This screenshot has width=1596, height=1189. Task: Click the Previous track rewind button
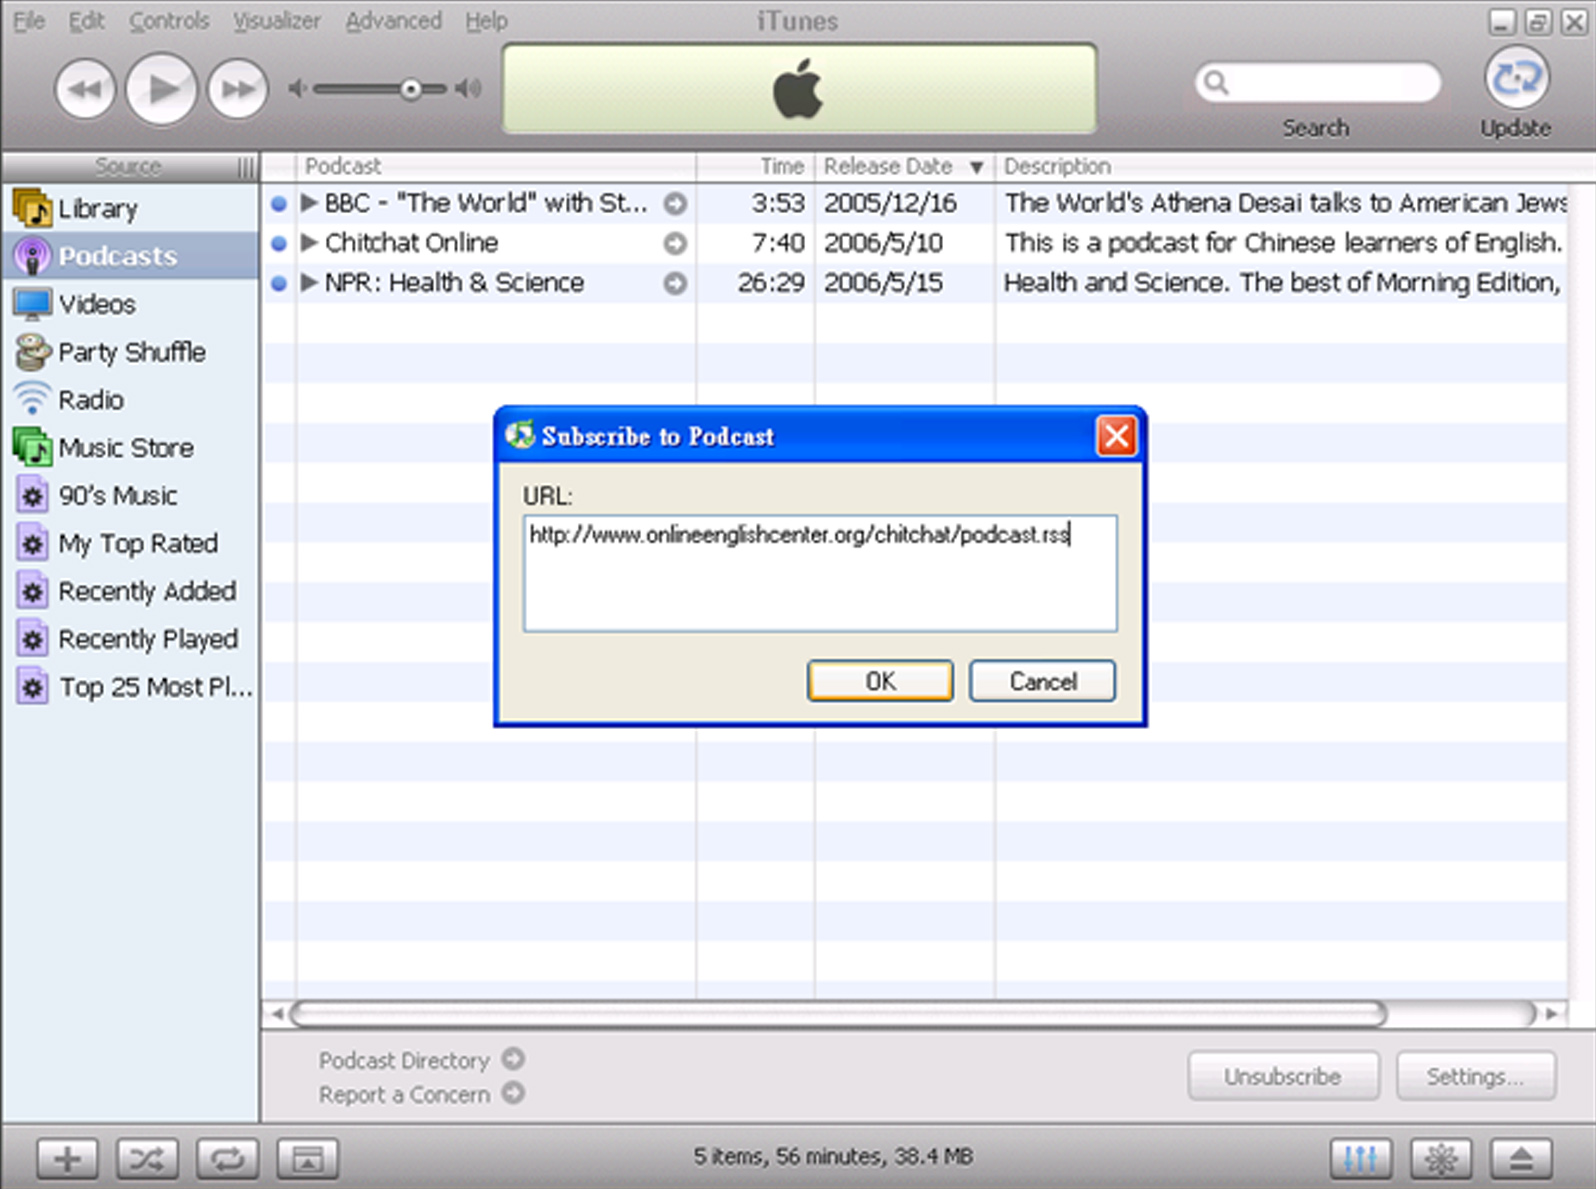coord(85,90)
